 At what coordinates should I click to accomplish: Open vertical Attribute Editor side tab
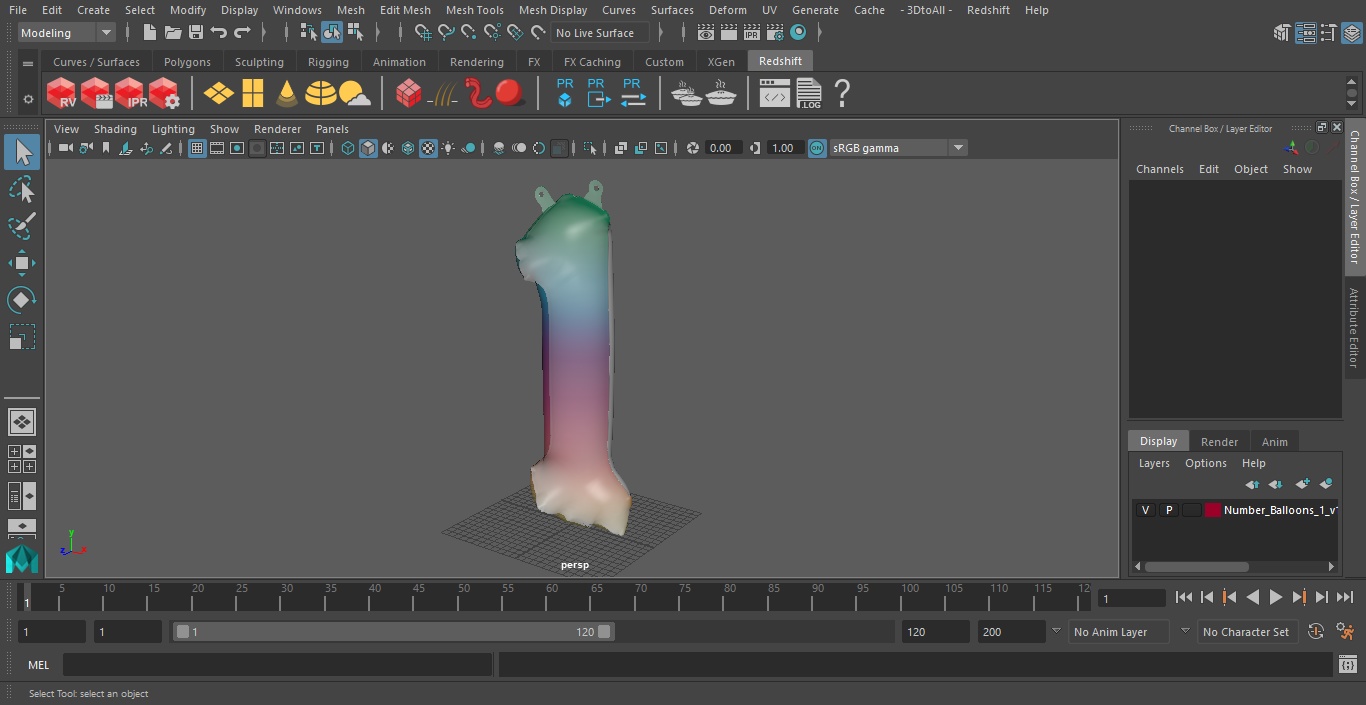tap(1354, 328)
